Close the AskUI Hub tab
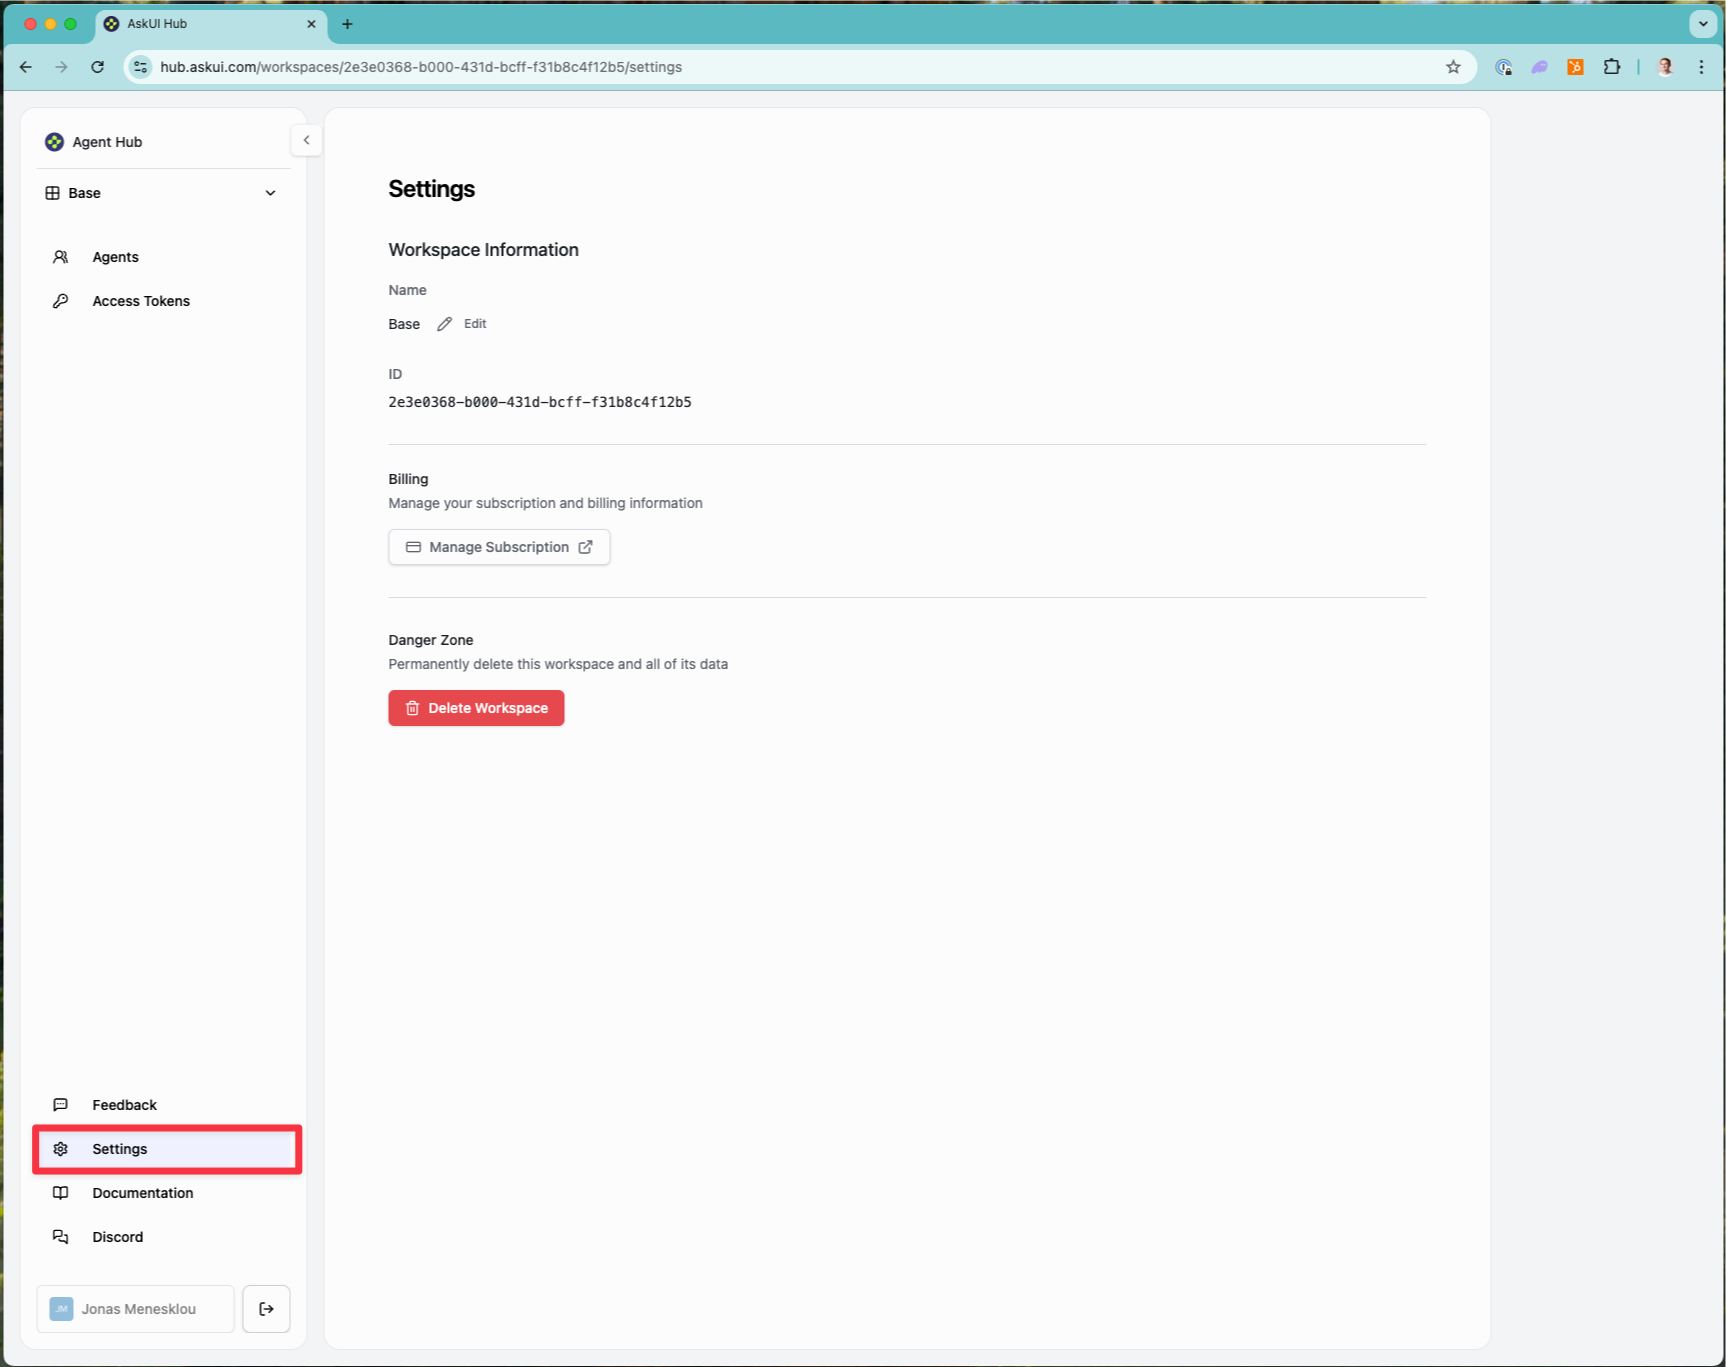Screen dimensions: 1726x1367 tap(311, 24)
